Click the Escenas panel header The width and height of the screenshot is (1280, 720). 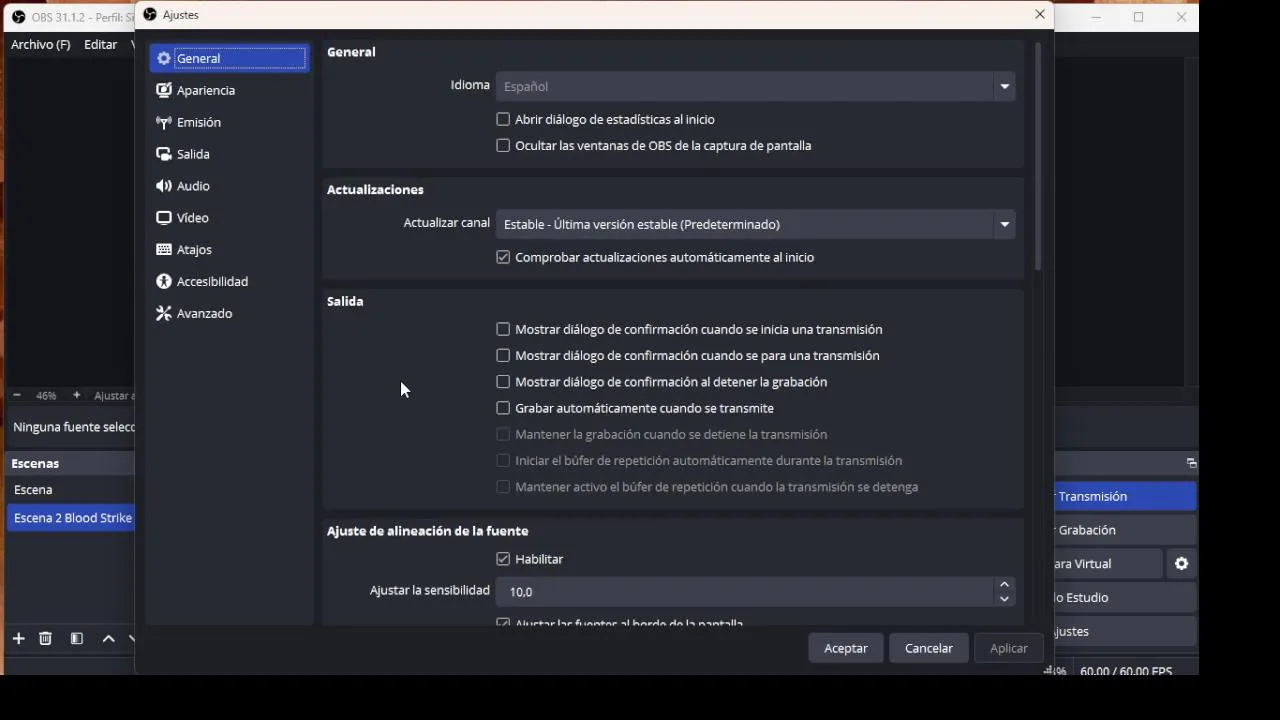[70, 463]
